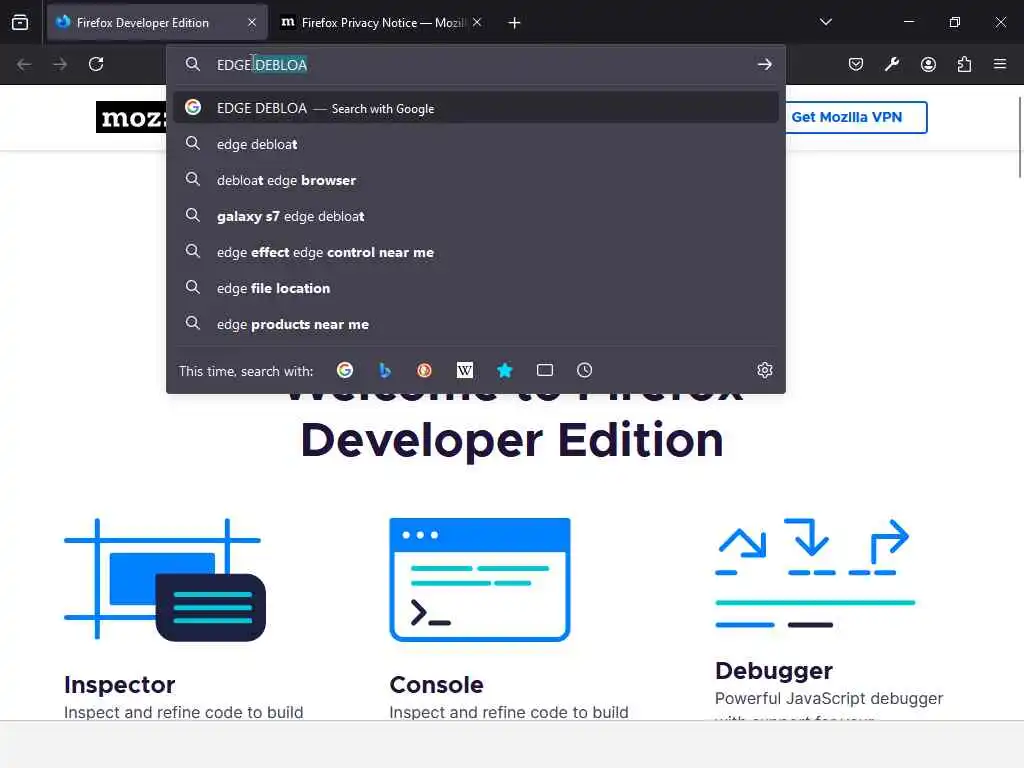Screen dimensions: 1024x768
Task: Choose 'edge file location' suggestion
Action: [476, 287]
